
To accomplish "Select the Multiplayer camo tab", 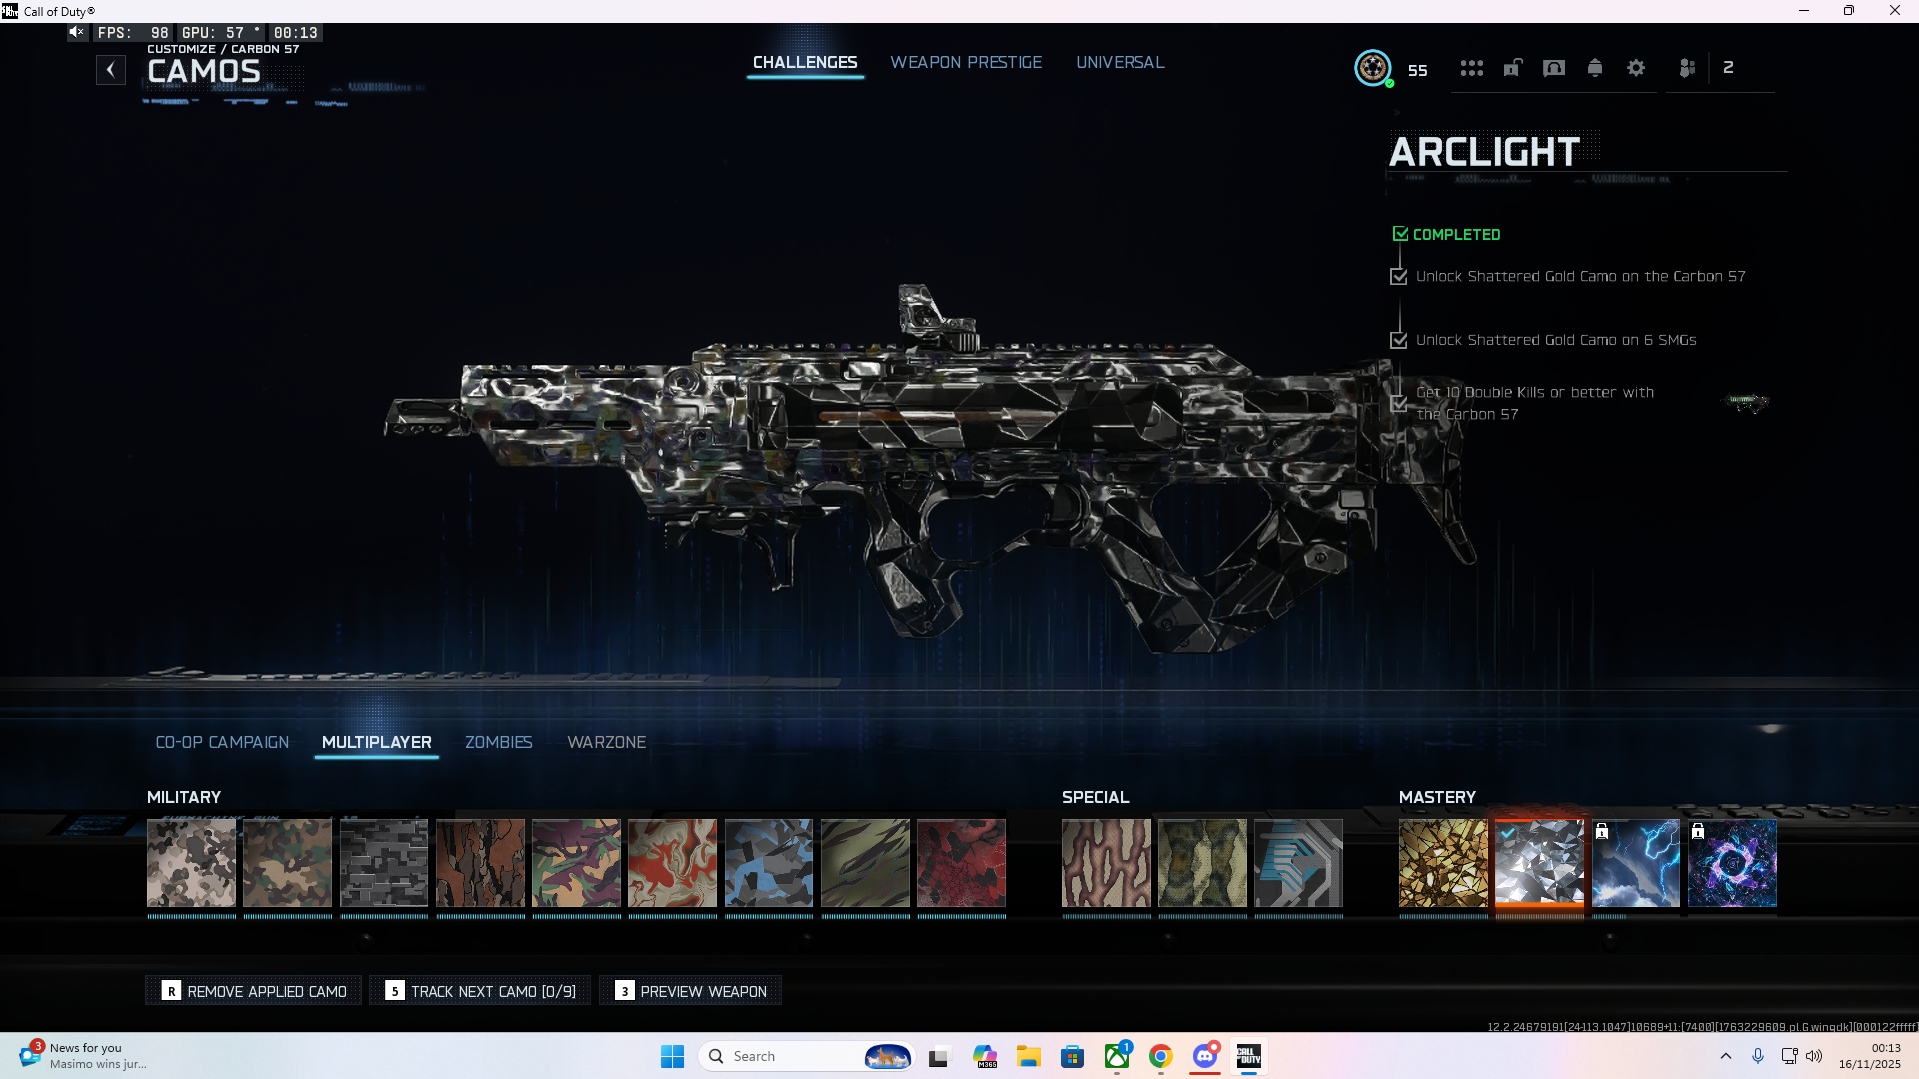I will (x=377, y=742).
